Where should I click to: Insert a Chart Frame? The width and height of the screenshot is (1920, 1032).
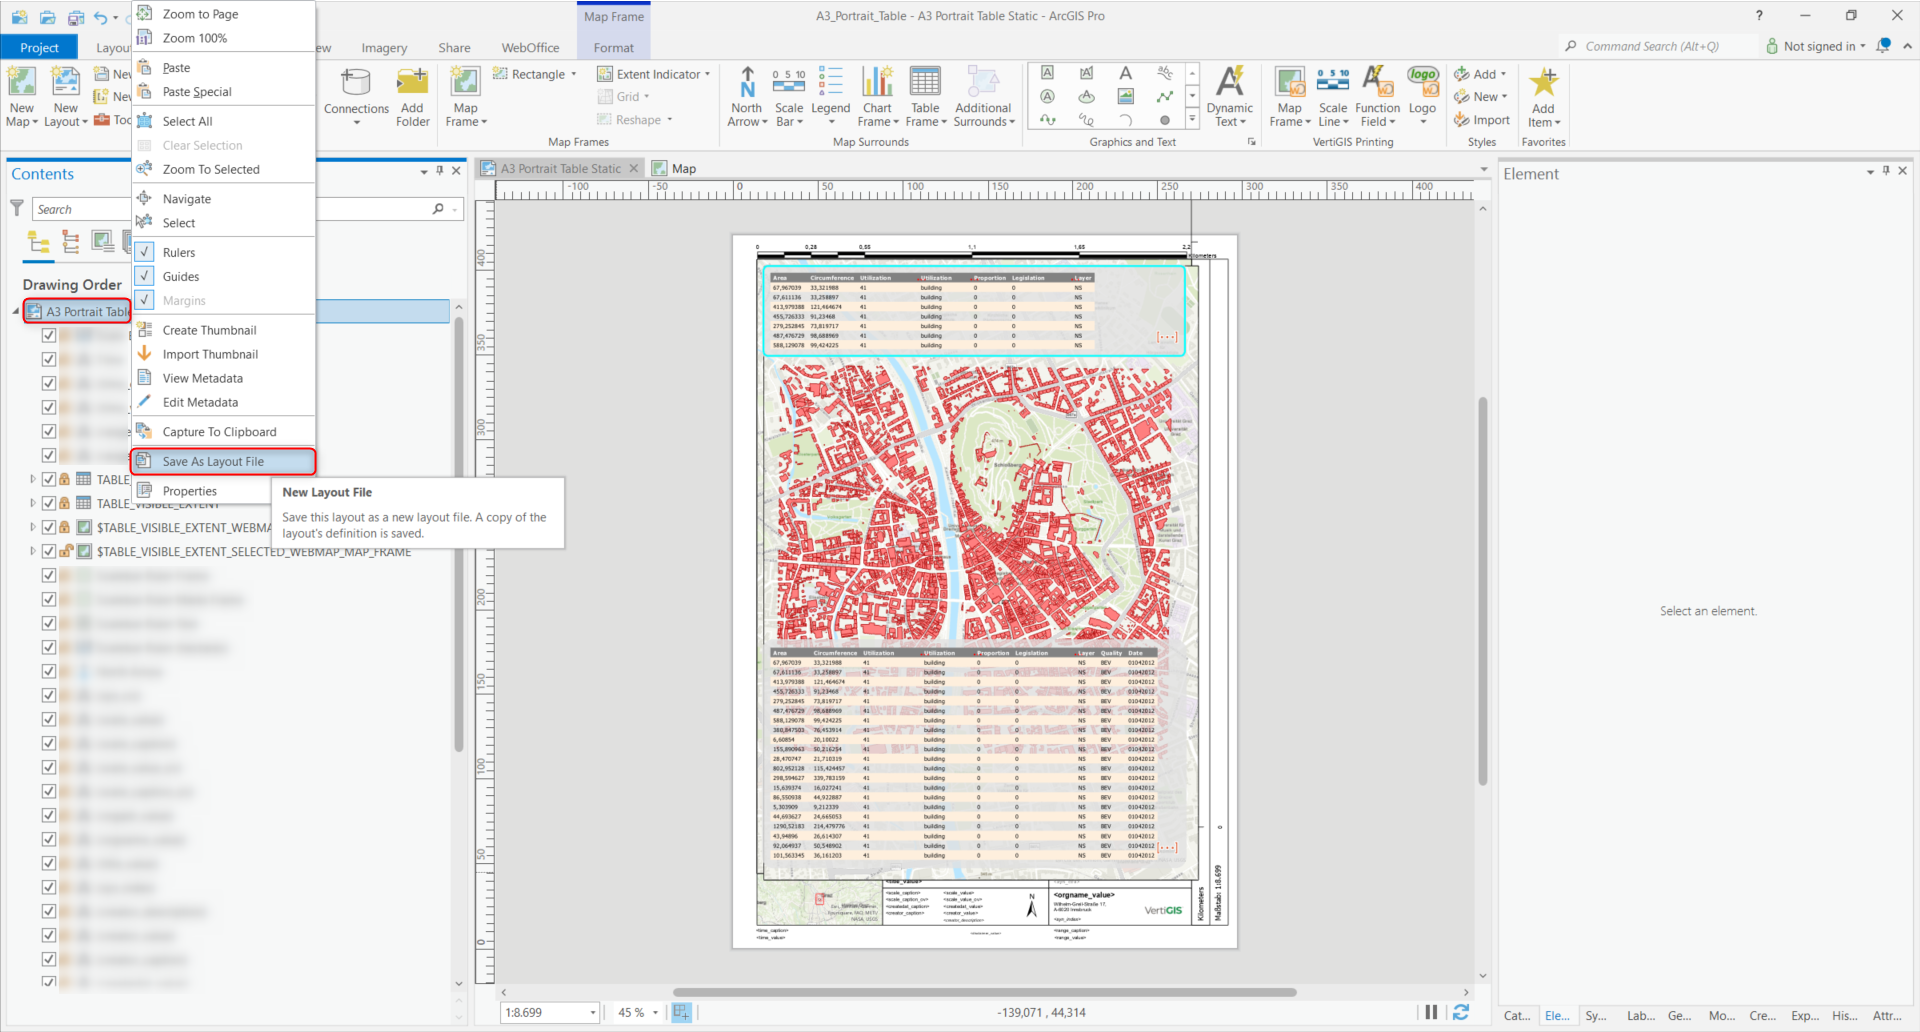(x=877, y=96)
